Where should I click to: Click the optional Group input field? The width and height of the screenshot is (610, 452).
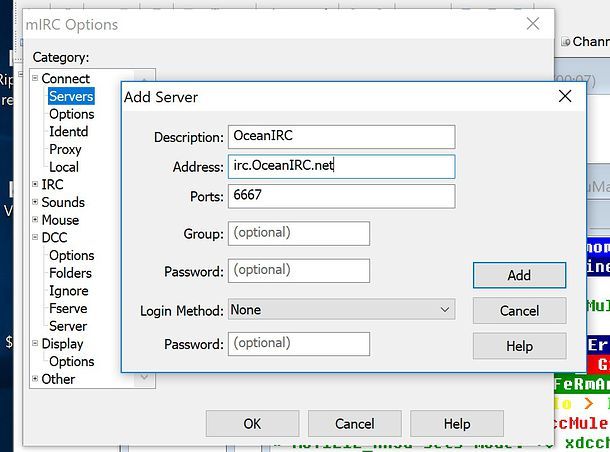(299, 233)
